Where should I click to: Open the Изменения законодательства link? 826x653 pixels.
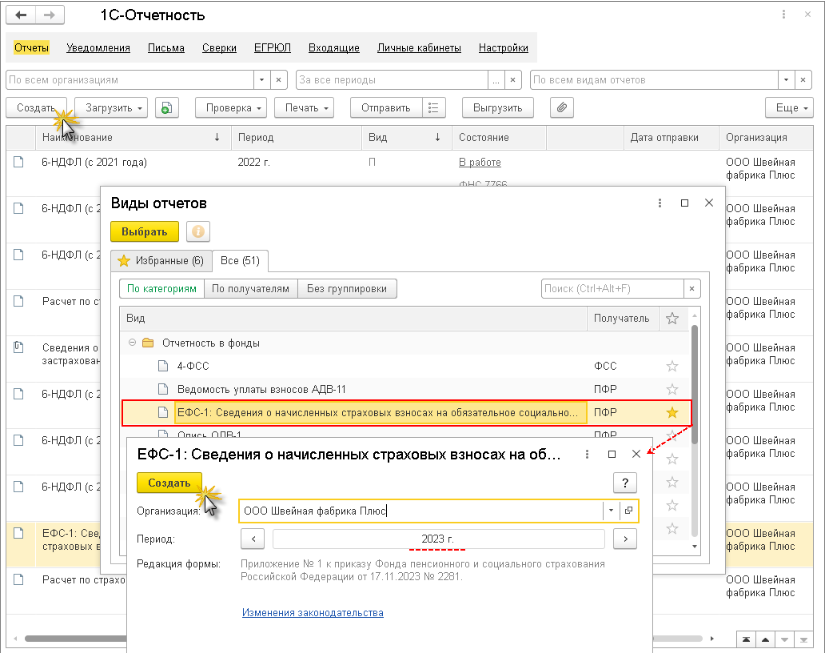[313, 612]
